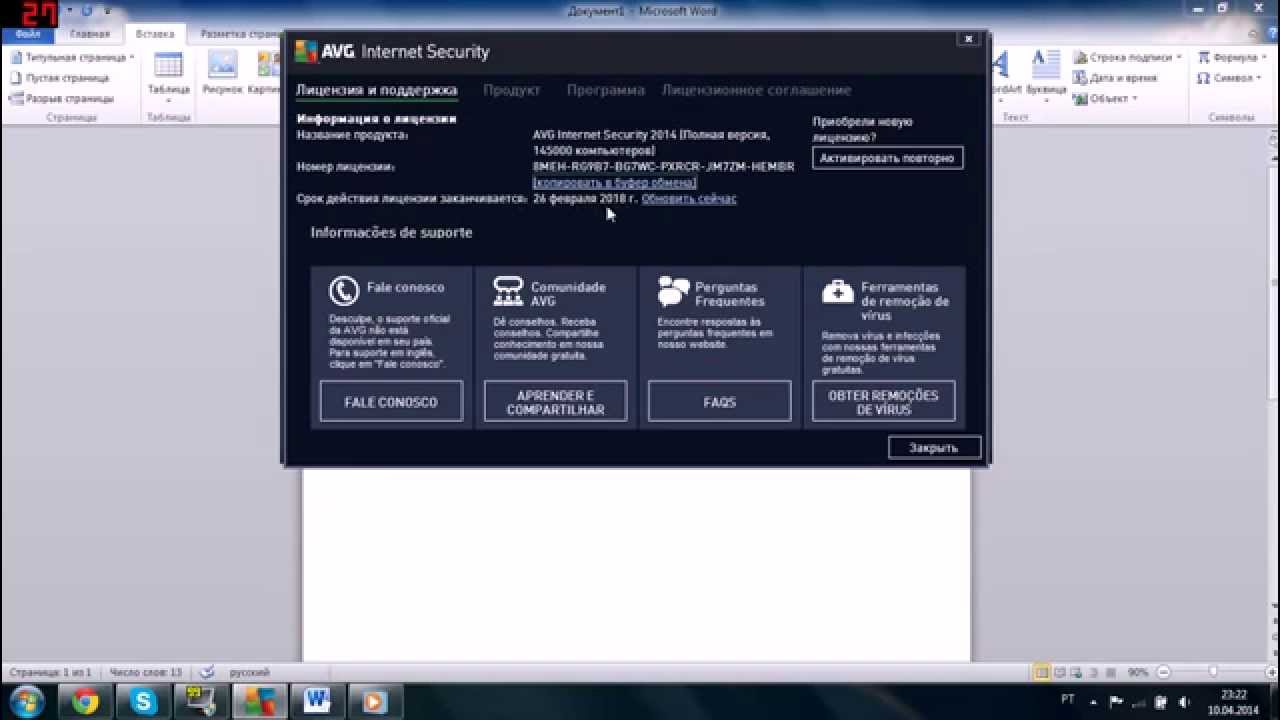The image size is (1280, 720).
Task: Select Print Layout view icon in Word status bar
Action: coord(1042,672)
